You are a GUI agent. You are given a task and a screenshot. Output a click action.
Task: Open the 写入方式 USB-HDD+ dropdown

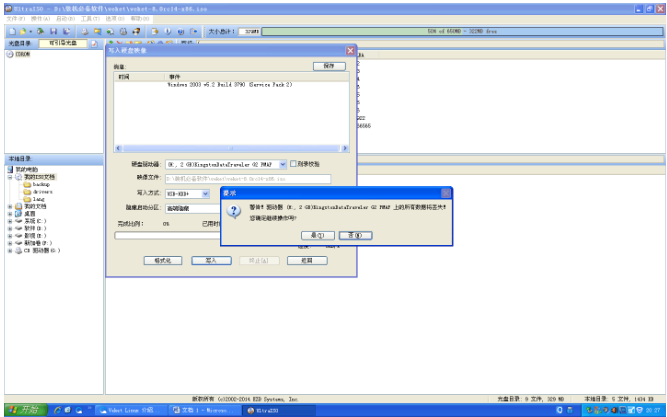tap(205, 194)
